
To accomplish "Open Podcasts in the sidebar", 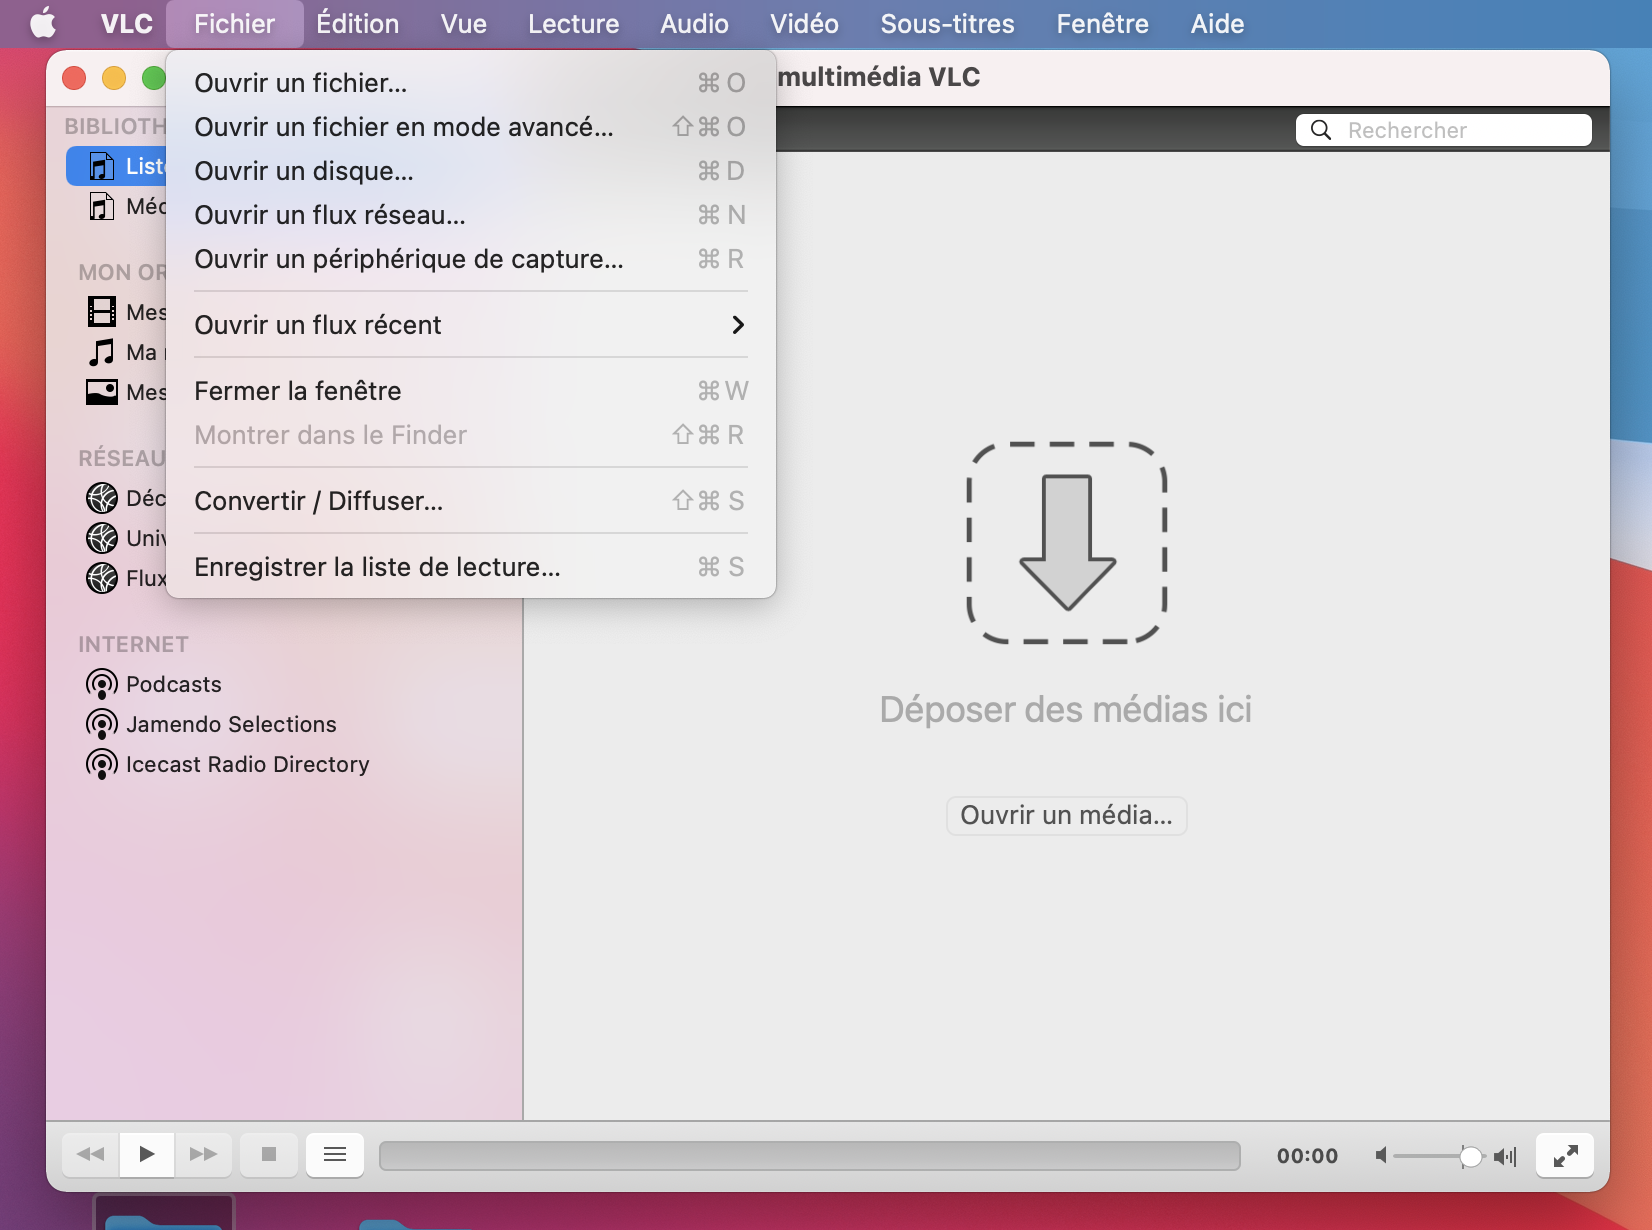I will 173,684.
